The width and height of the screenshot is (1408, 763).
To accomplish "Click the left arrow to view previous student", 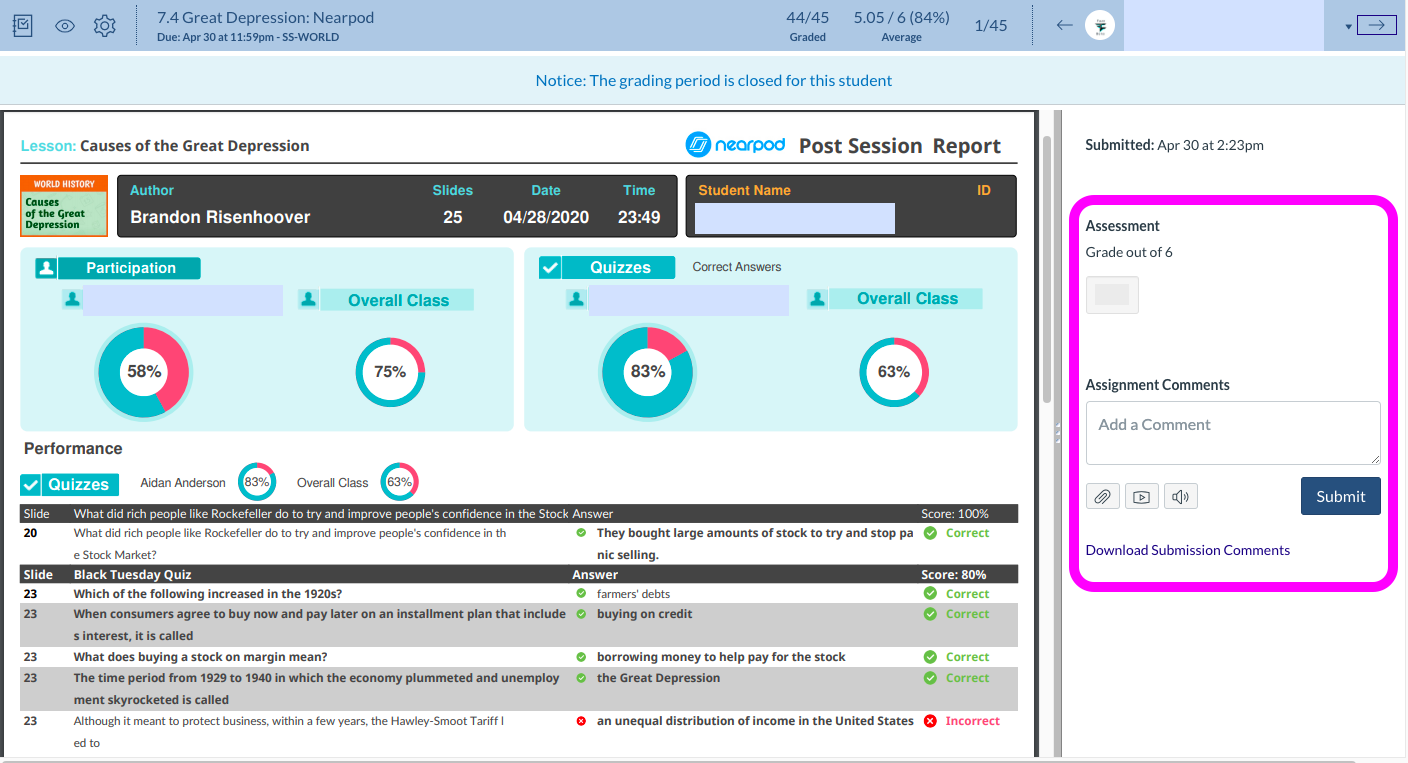I will point(1064,25).
